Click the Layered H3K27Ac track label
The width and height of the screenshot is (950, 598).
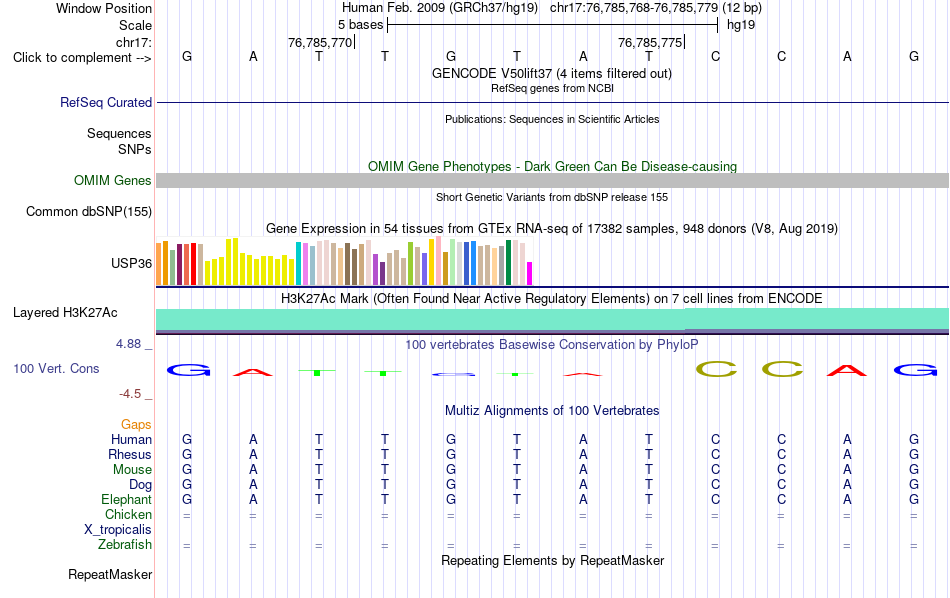(x=65, y=313)
